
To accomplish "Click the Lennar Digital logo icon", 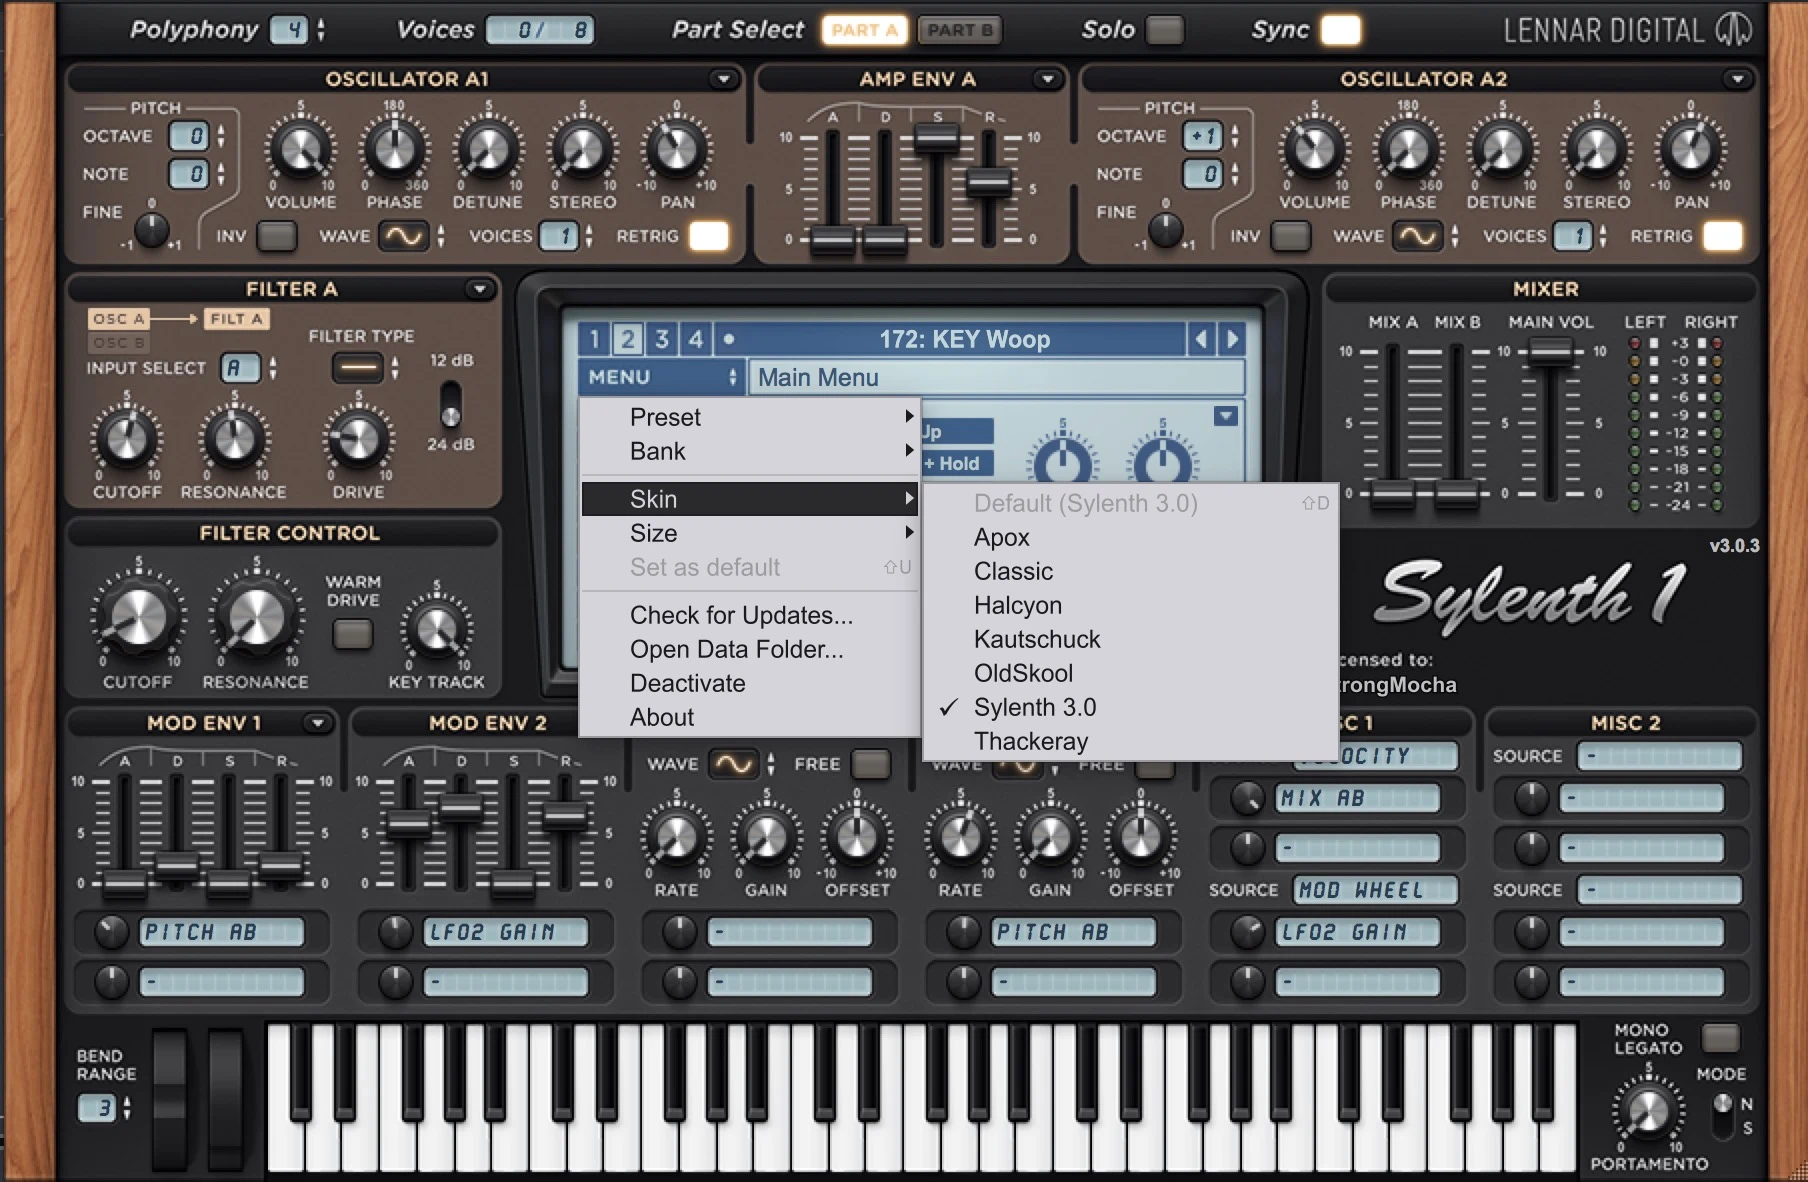I will (x=1734, y=30).
